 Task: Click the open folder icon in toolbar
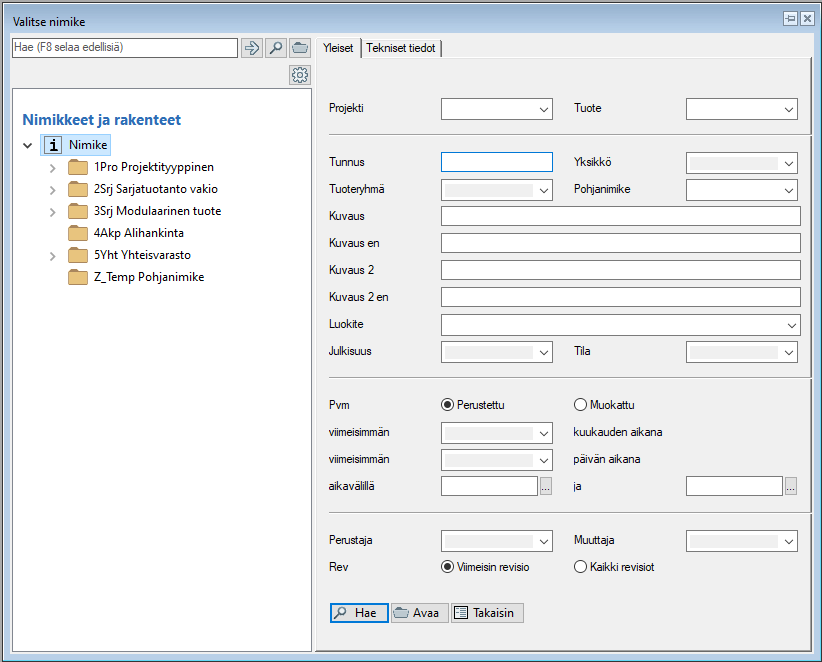tap(299, 48)
